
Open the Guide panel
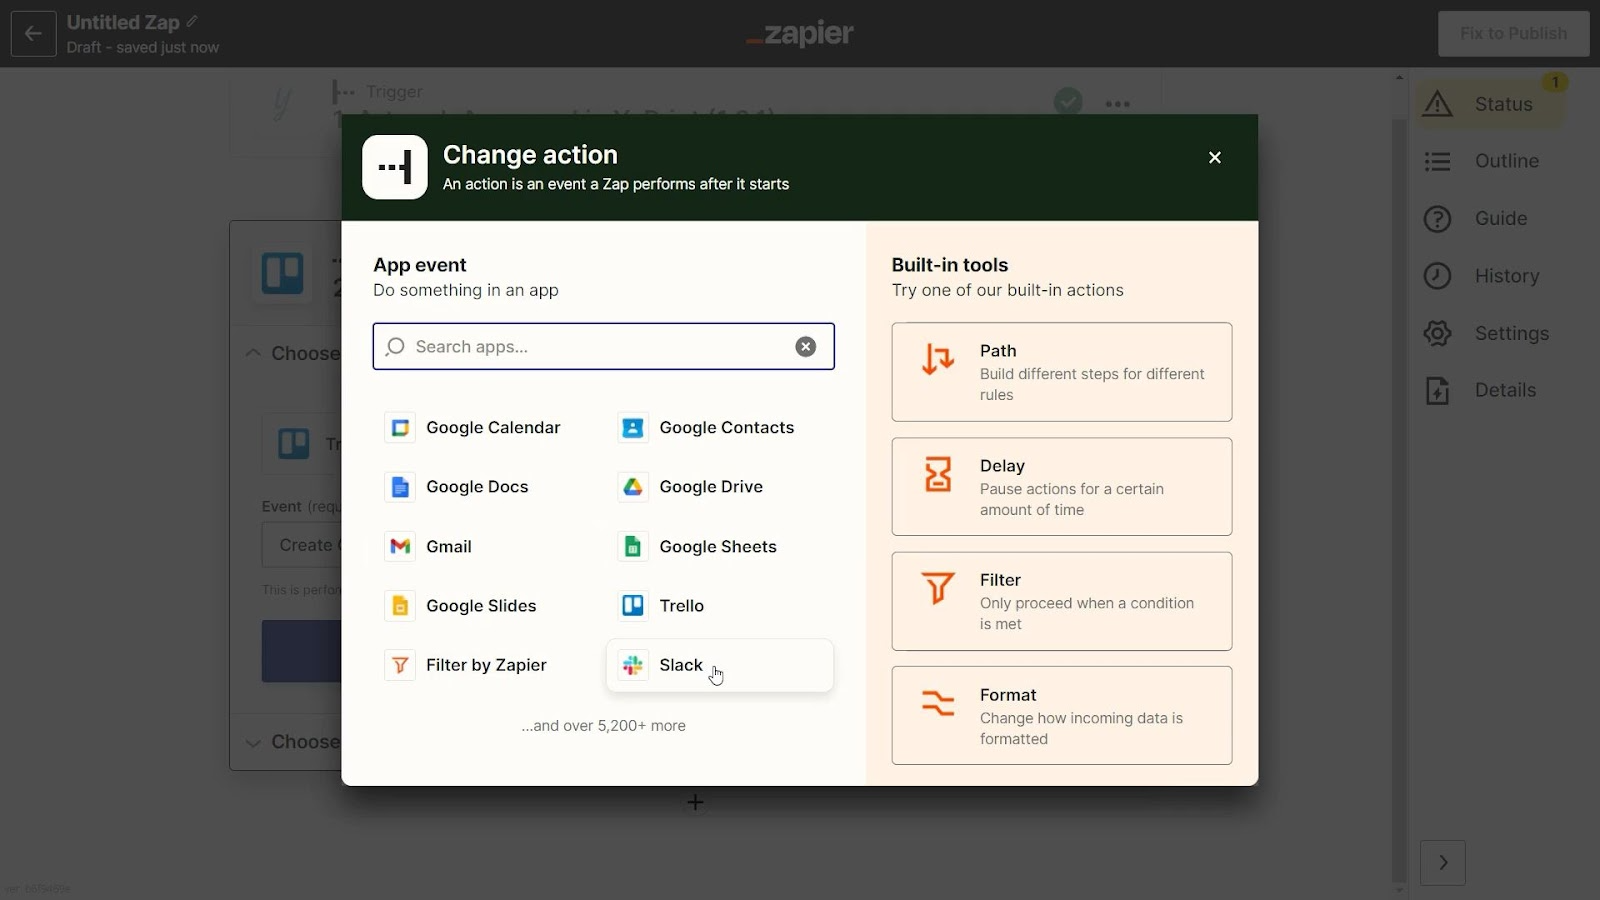1476,219
